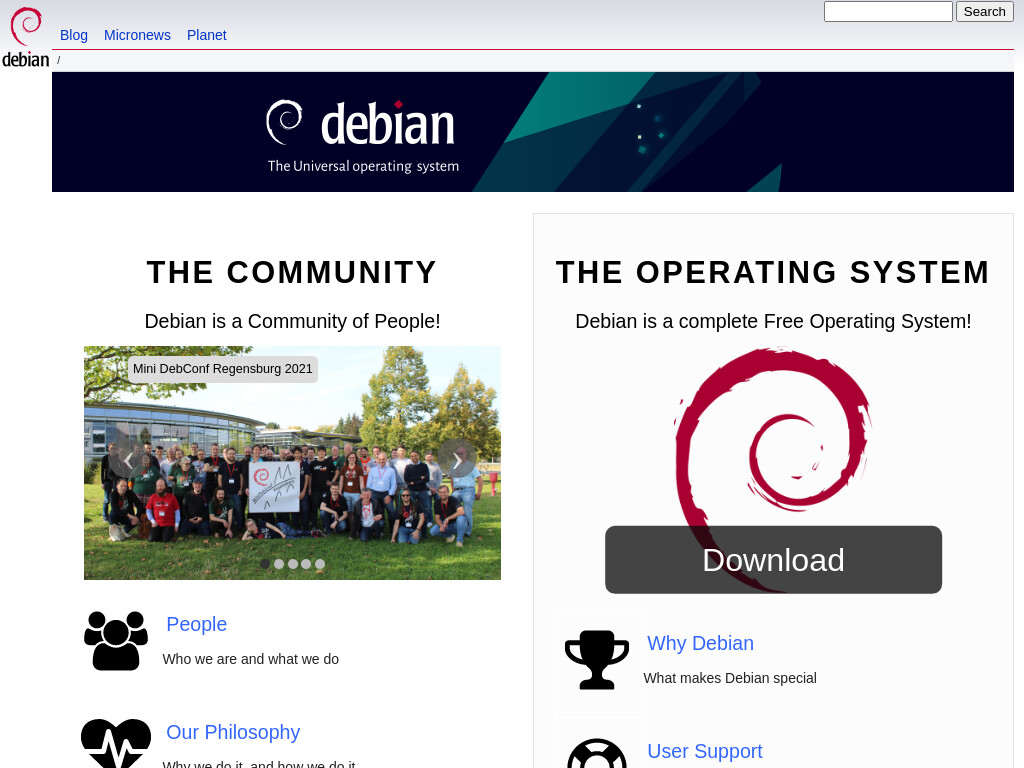Viewport: 1024px width, 768px height.
Task: Open the Our Philosophy link
Action: 233,732
